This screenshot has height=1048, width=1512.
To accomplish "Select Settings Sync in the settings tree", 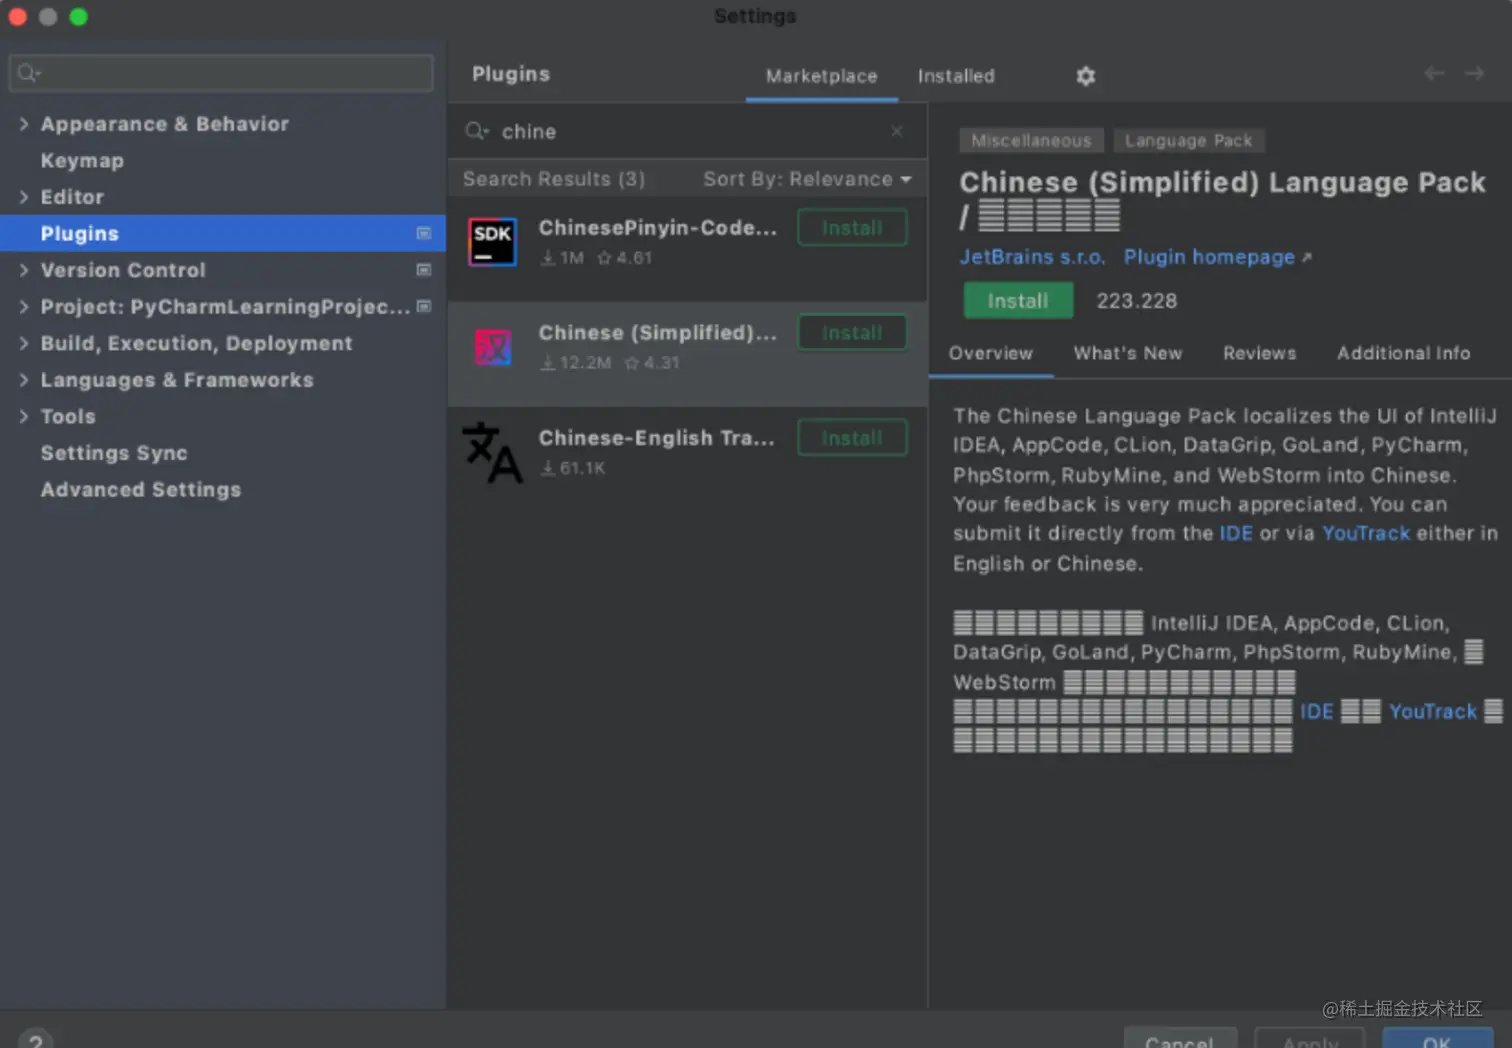I will 114,453.
